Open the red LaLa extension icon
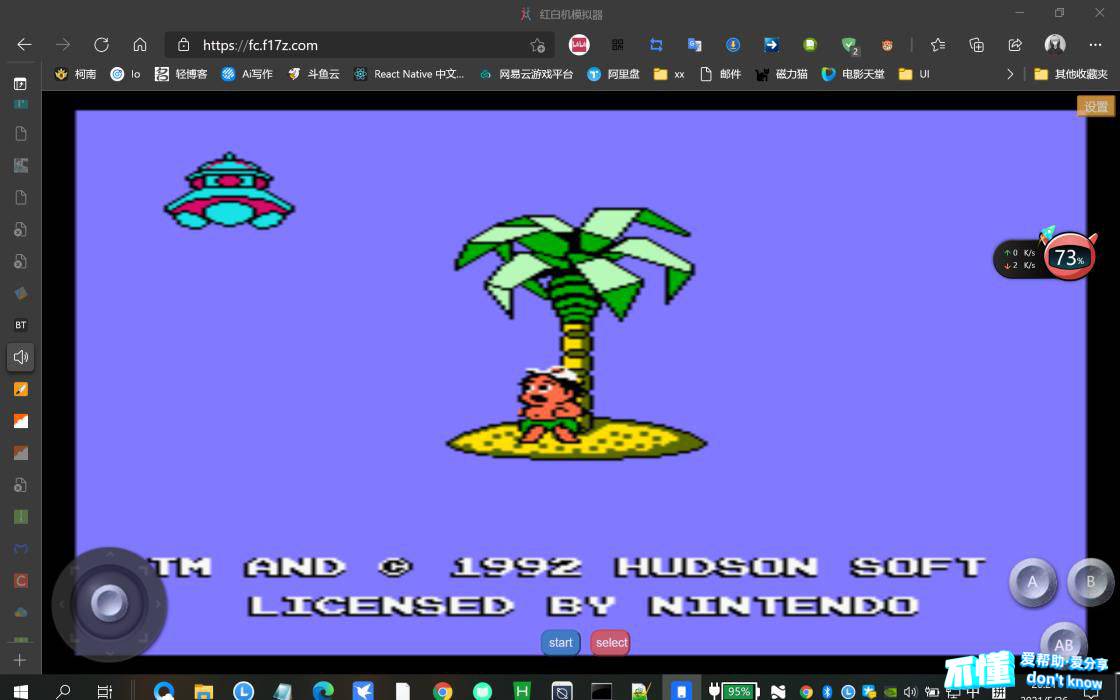1120x700 pixels. (579, 45)
